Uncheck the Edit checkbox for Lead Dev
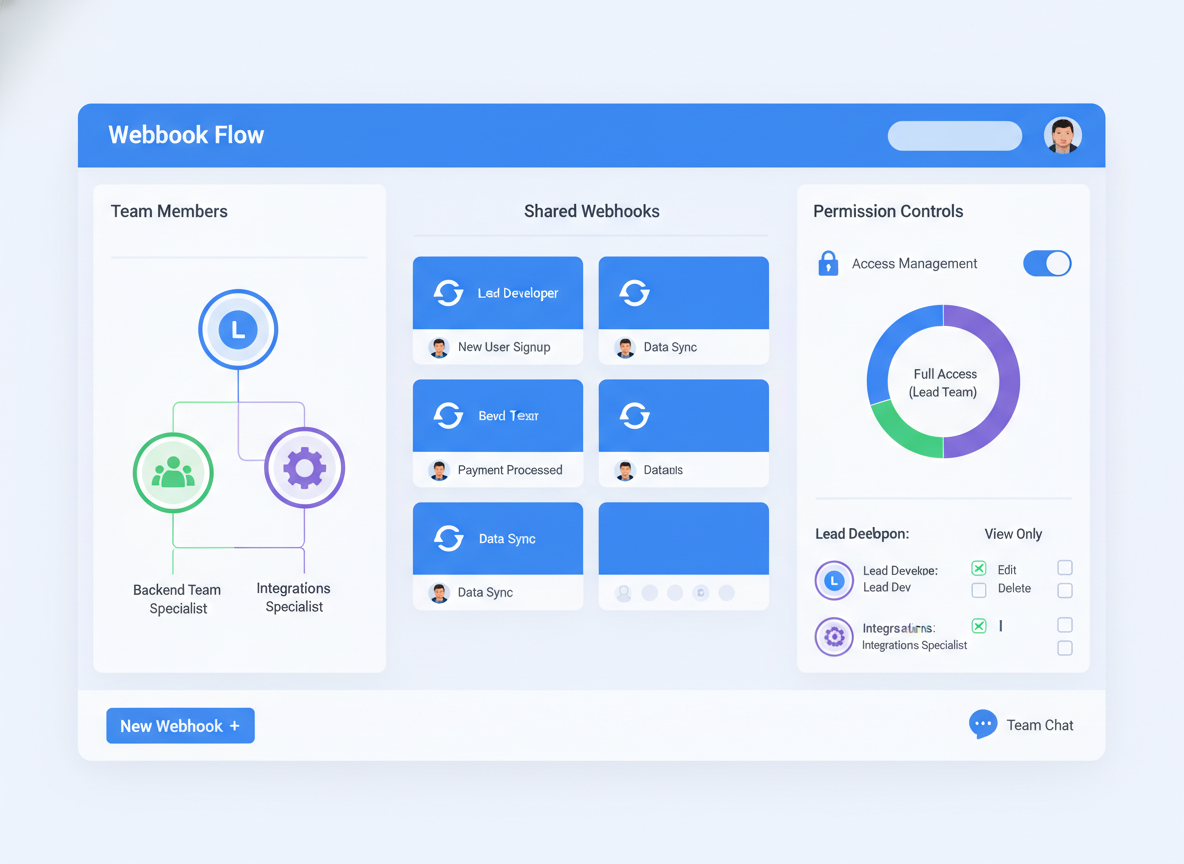 coord(979,568)
